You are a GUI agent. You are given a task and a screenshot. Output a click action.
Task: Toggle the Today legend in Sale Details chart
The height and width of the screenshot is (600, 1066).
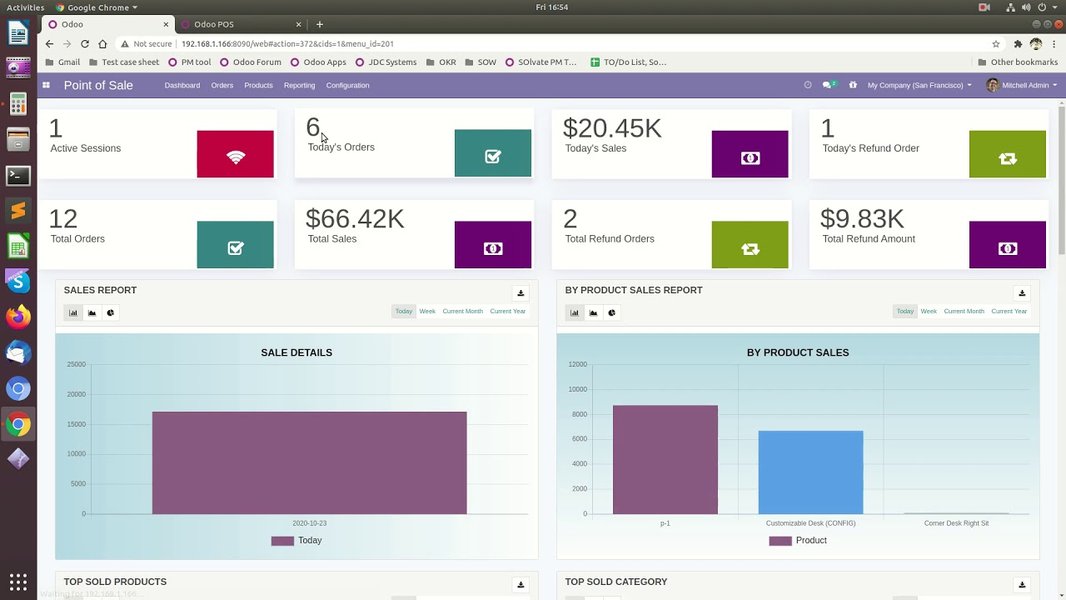tap(296, 540)
